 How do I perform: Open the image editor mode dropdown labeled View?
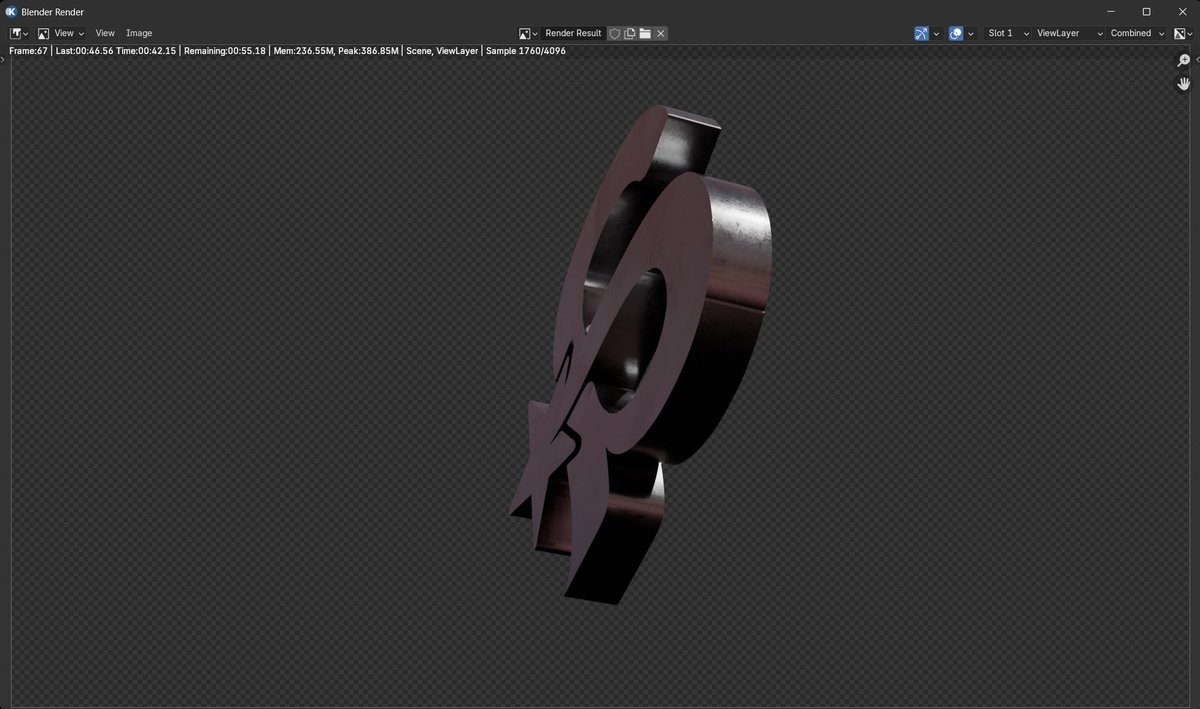pos(60,33)
